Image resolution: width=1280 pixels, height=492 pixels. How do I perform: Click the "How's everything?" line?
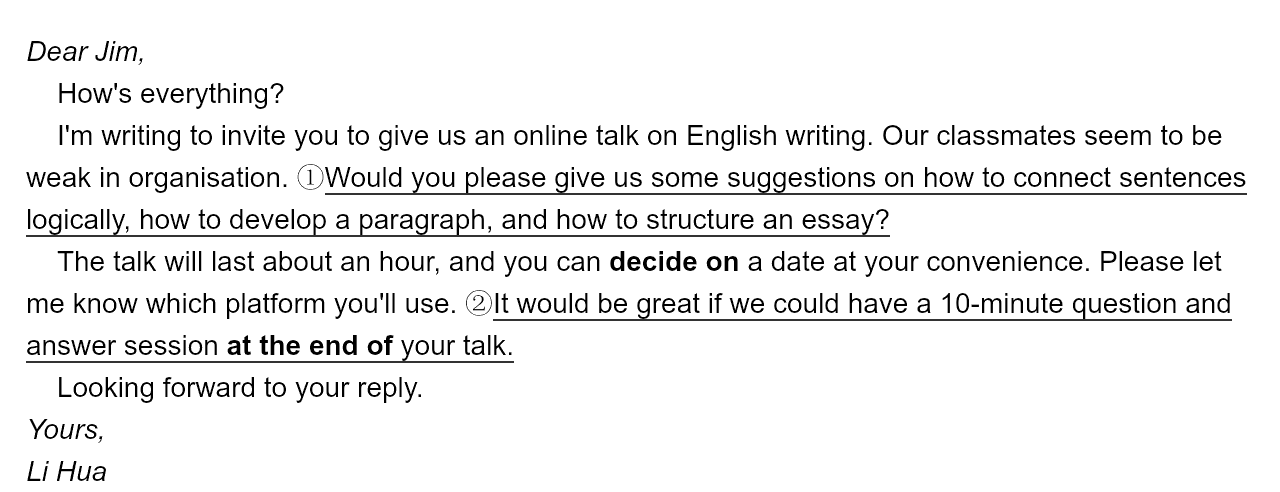click(x=170, y=94)
